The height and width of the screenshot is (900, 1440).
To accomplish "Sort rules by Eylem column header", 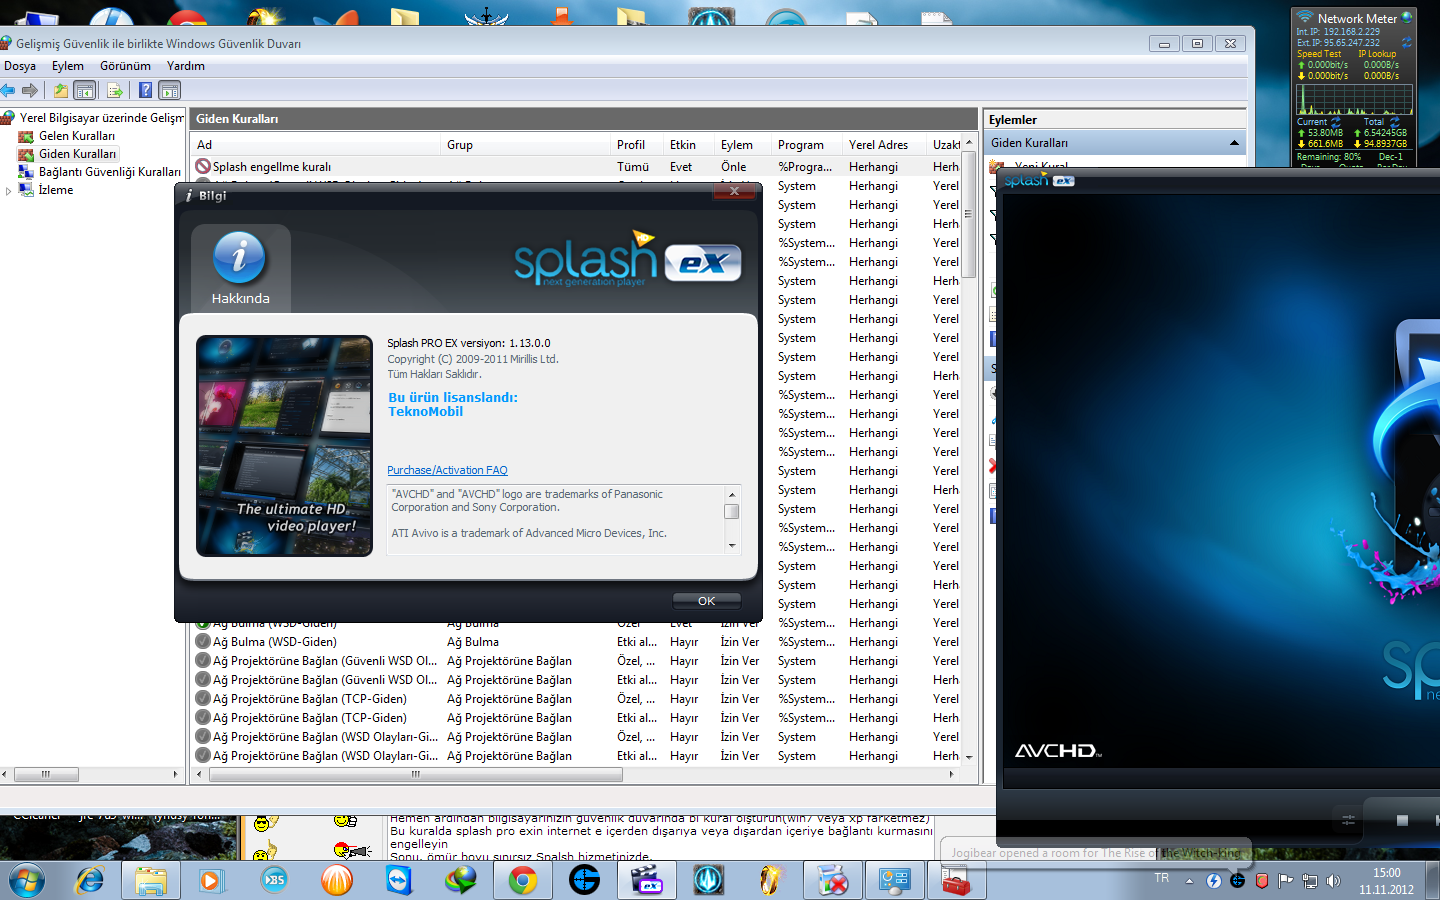I will (744, 145).
